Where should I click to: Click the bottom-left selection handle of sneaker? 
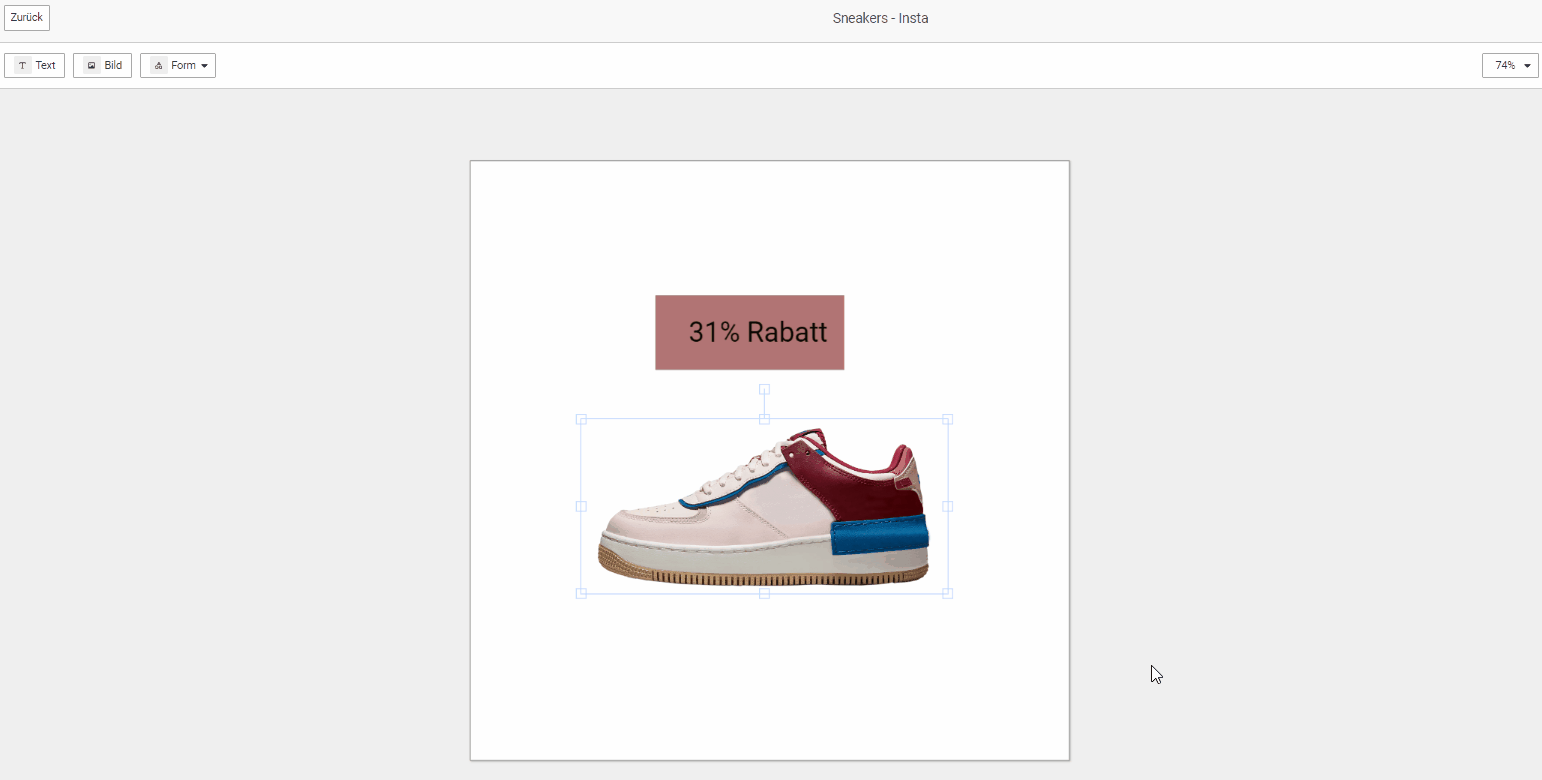point(581,594)
